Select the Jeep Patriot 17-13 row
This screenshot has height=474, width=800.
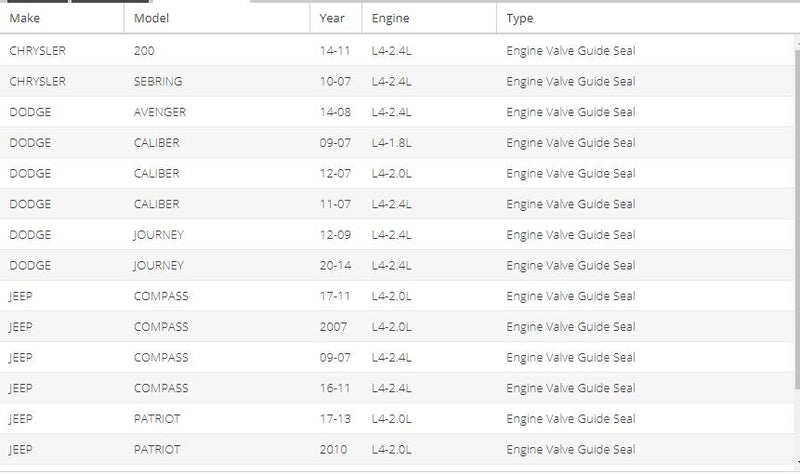(x=397, y=418)
